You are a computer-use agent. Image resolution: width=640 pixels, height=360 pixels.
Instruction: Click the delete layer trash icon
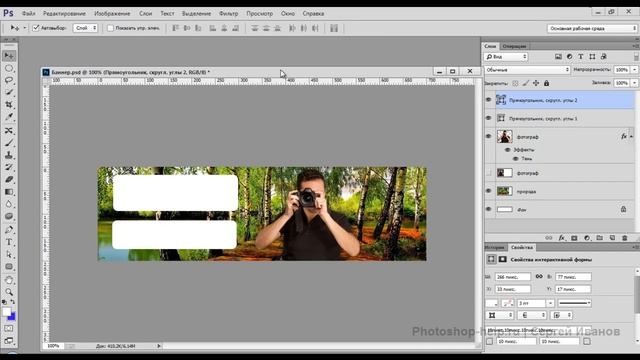click(625, 238)
